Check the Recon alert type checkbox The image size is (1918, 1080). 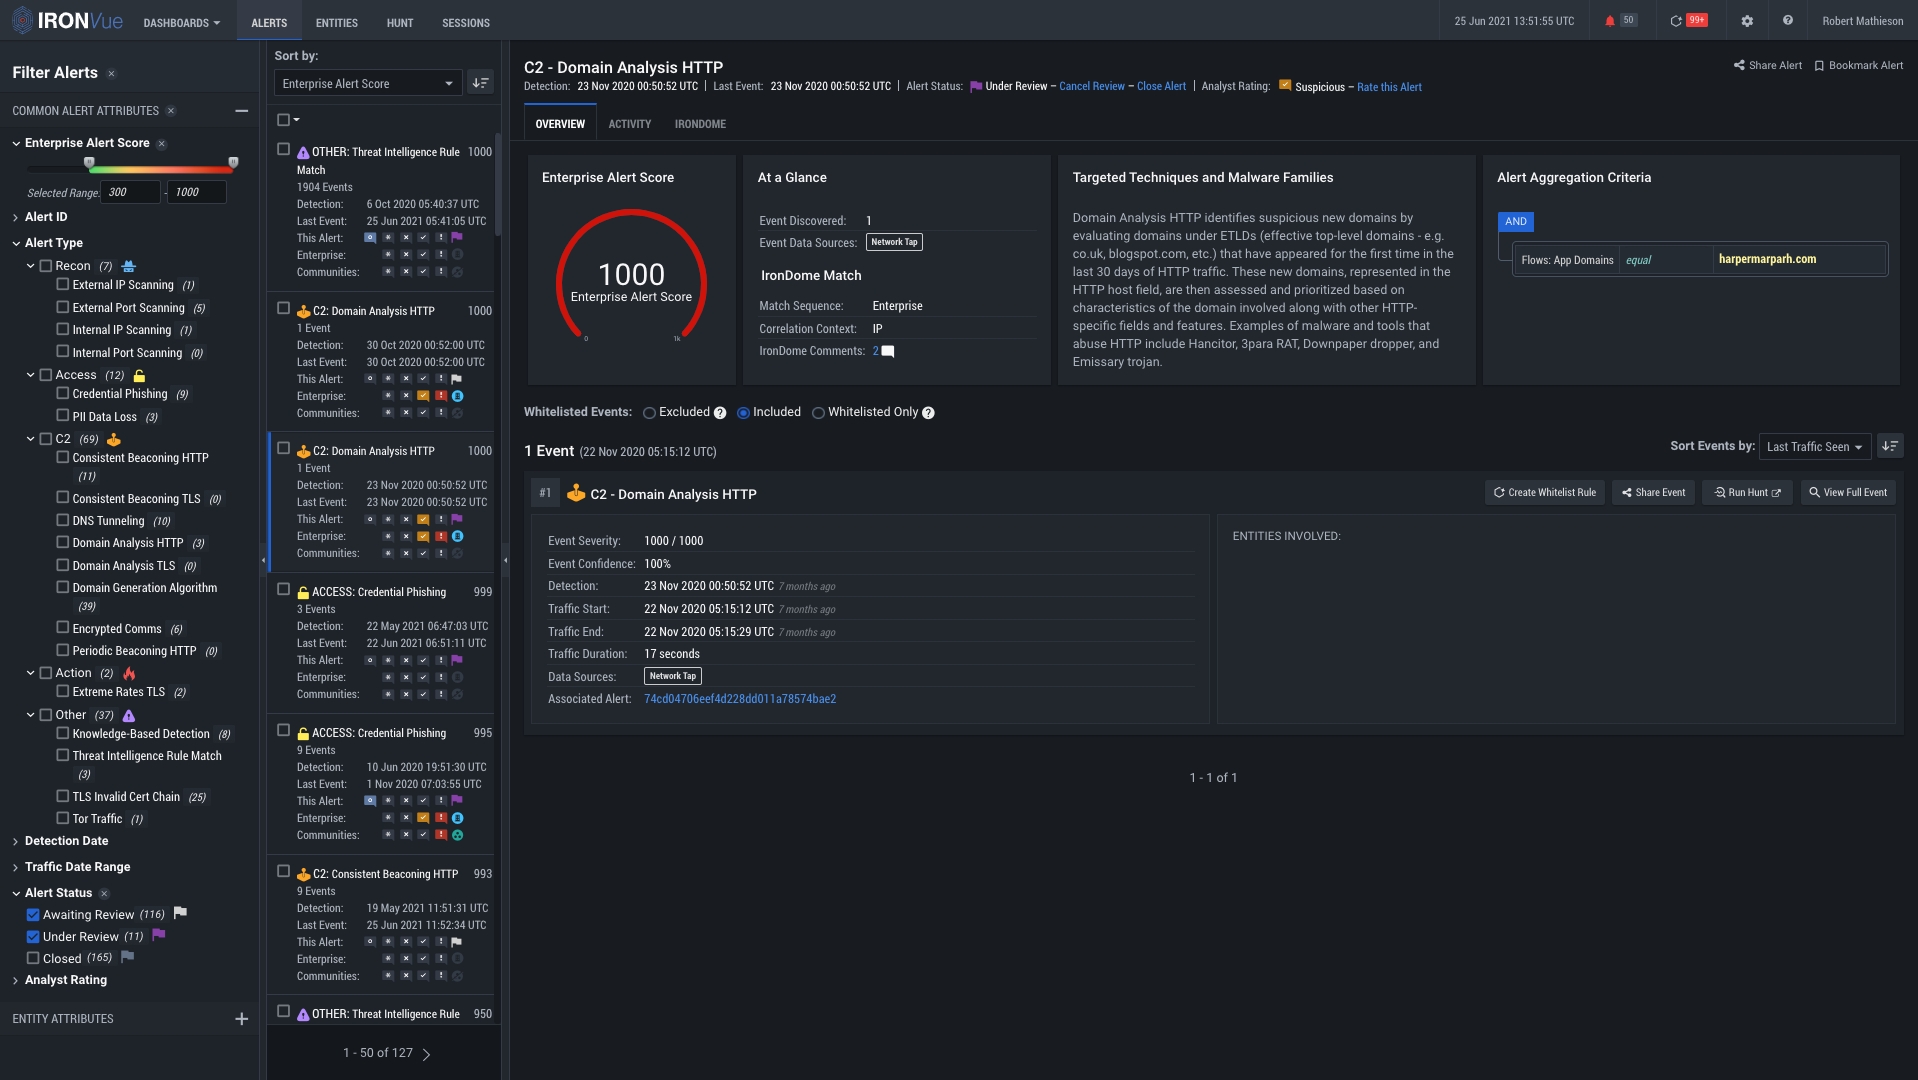45,265
